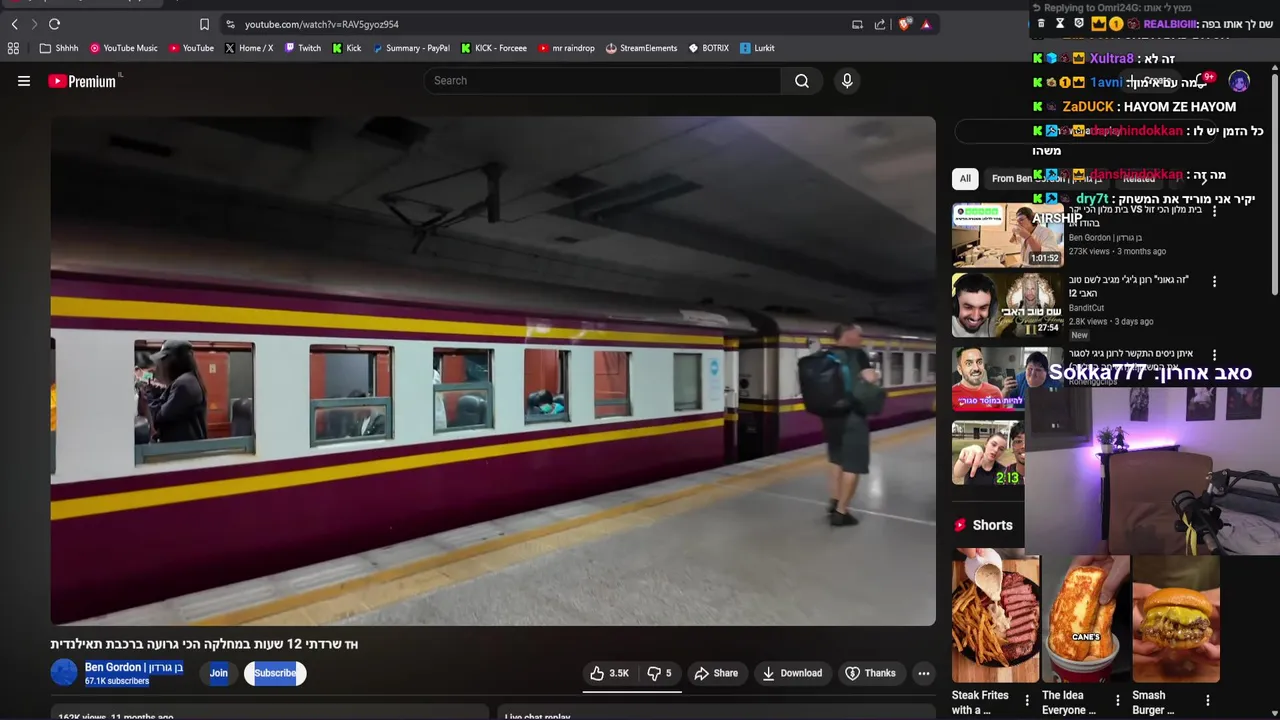Open options for The Idea Everyone short
Screen dimensions: 1280x720
point(1117,701)
